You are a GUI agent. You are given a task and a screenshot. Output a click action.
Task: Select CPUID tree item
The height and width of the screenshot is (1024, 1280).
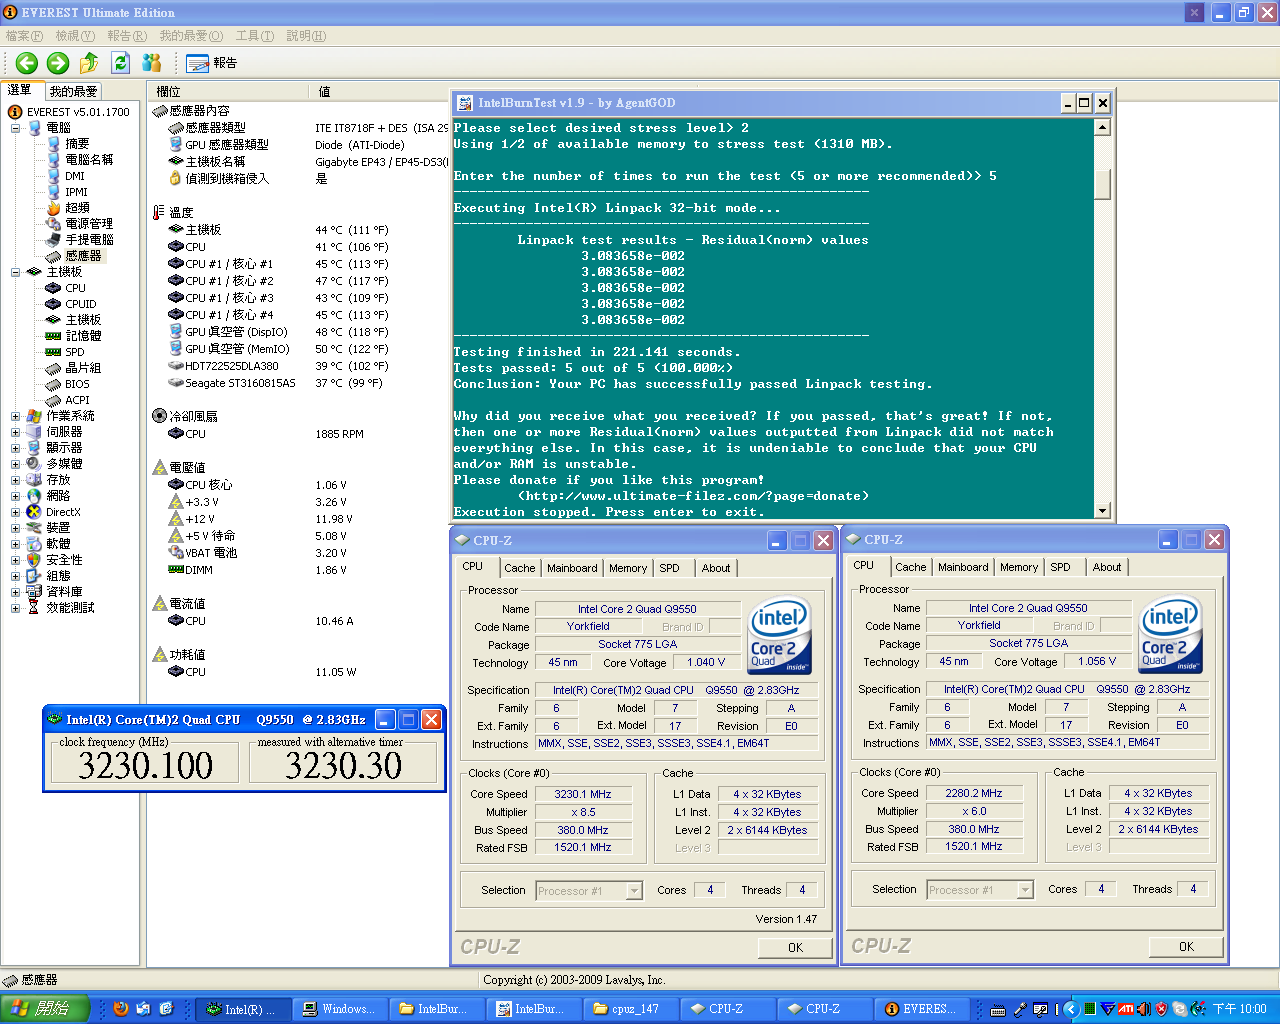(81, 304)
